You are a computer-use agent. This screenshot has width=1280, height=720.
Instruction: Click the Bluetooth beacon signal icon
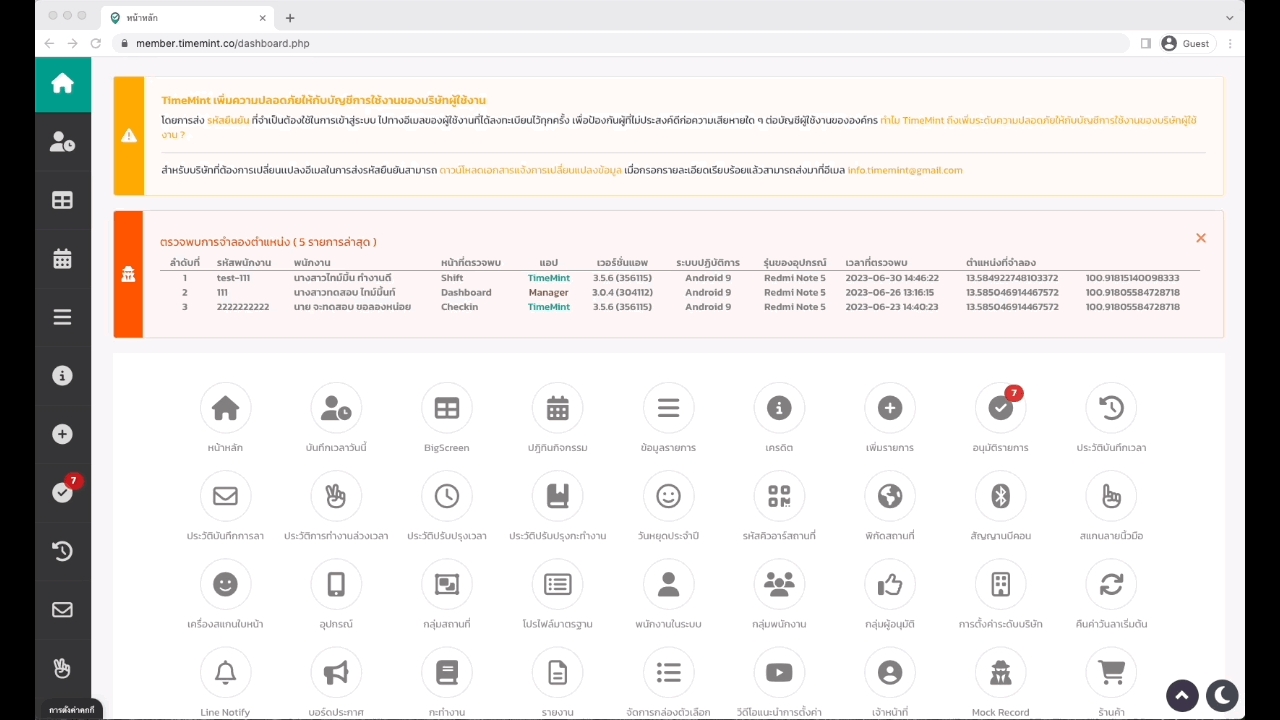1000,496
